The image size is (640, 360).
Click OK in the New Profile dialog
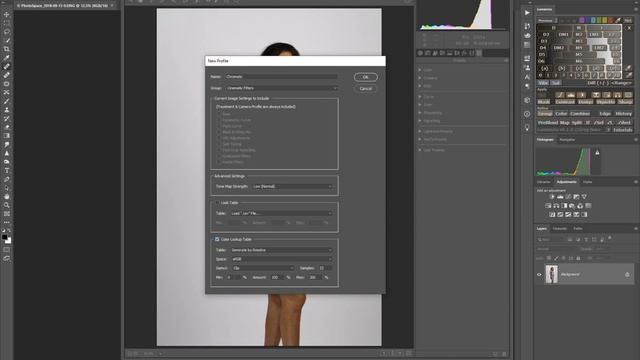366,77
